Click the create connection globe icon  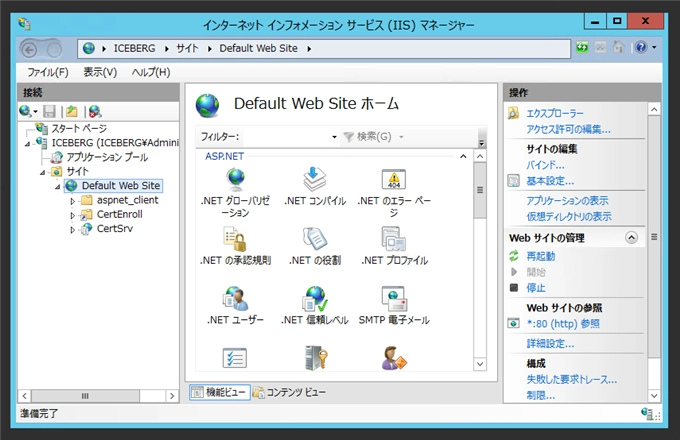pos(25,112)
